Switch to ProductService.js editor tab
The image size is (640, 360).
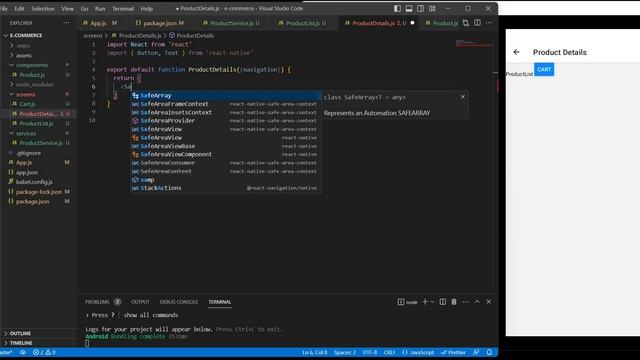[231, 23]
